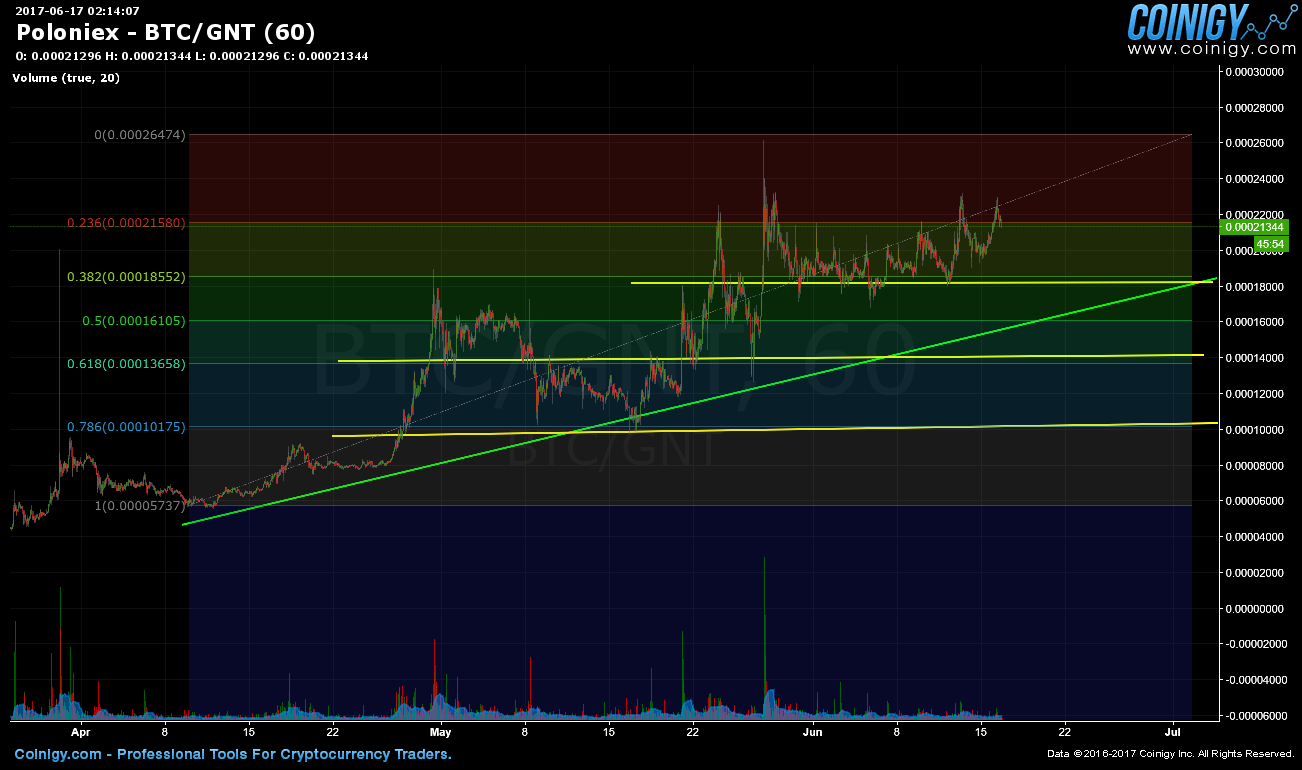
Task: Click the O/H/L/C values line under the title
Action: point(192,56)
